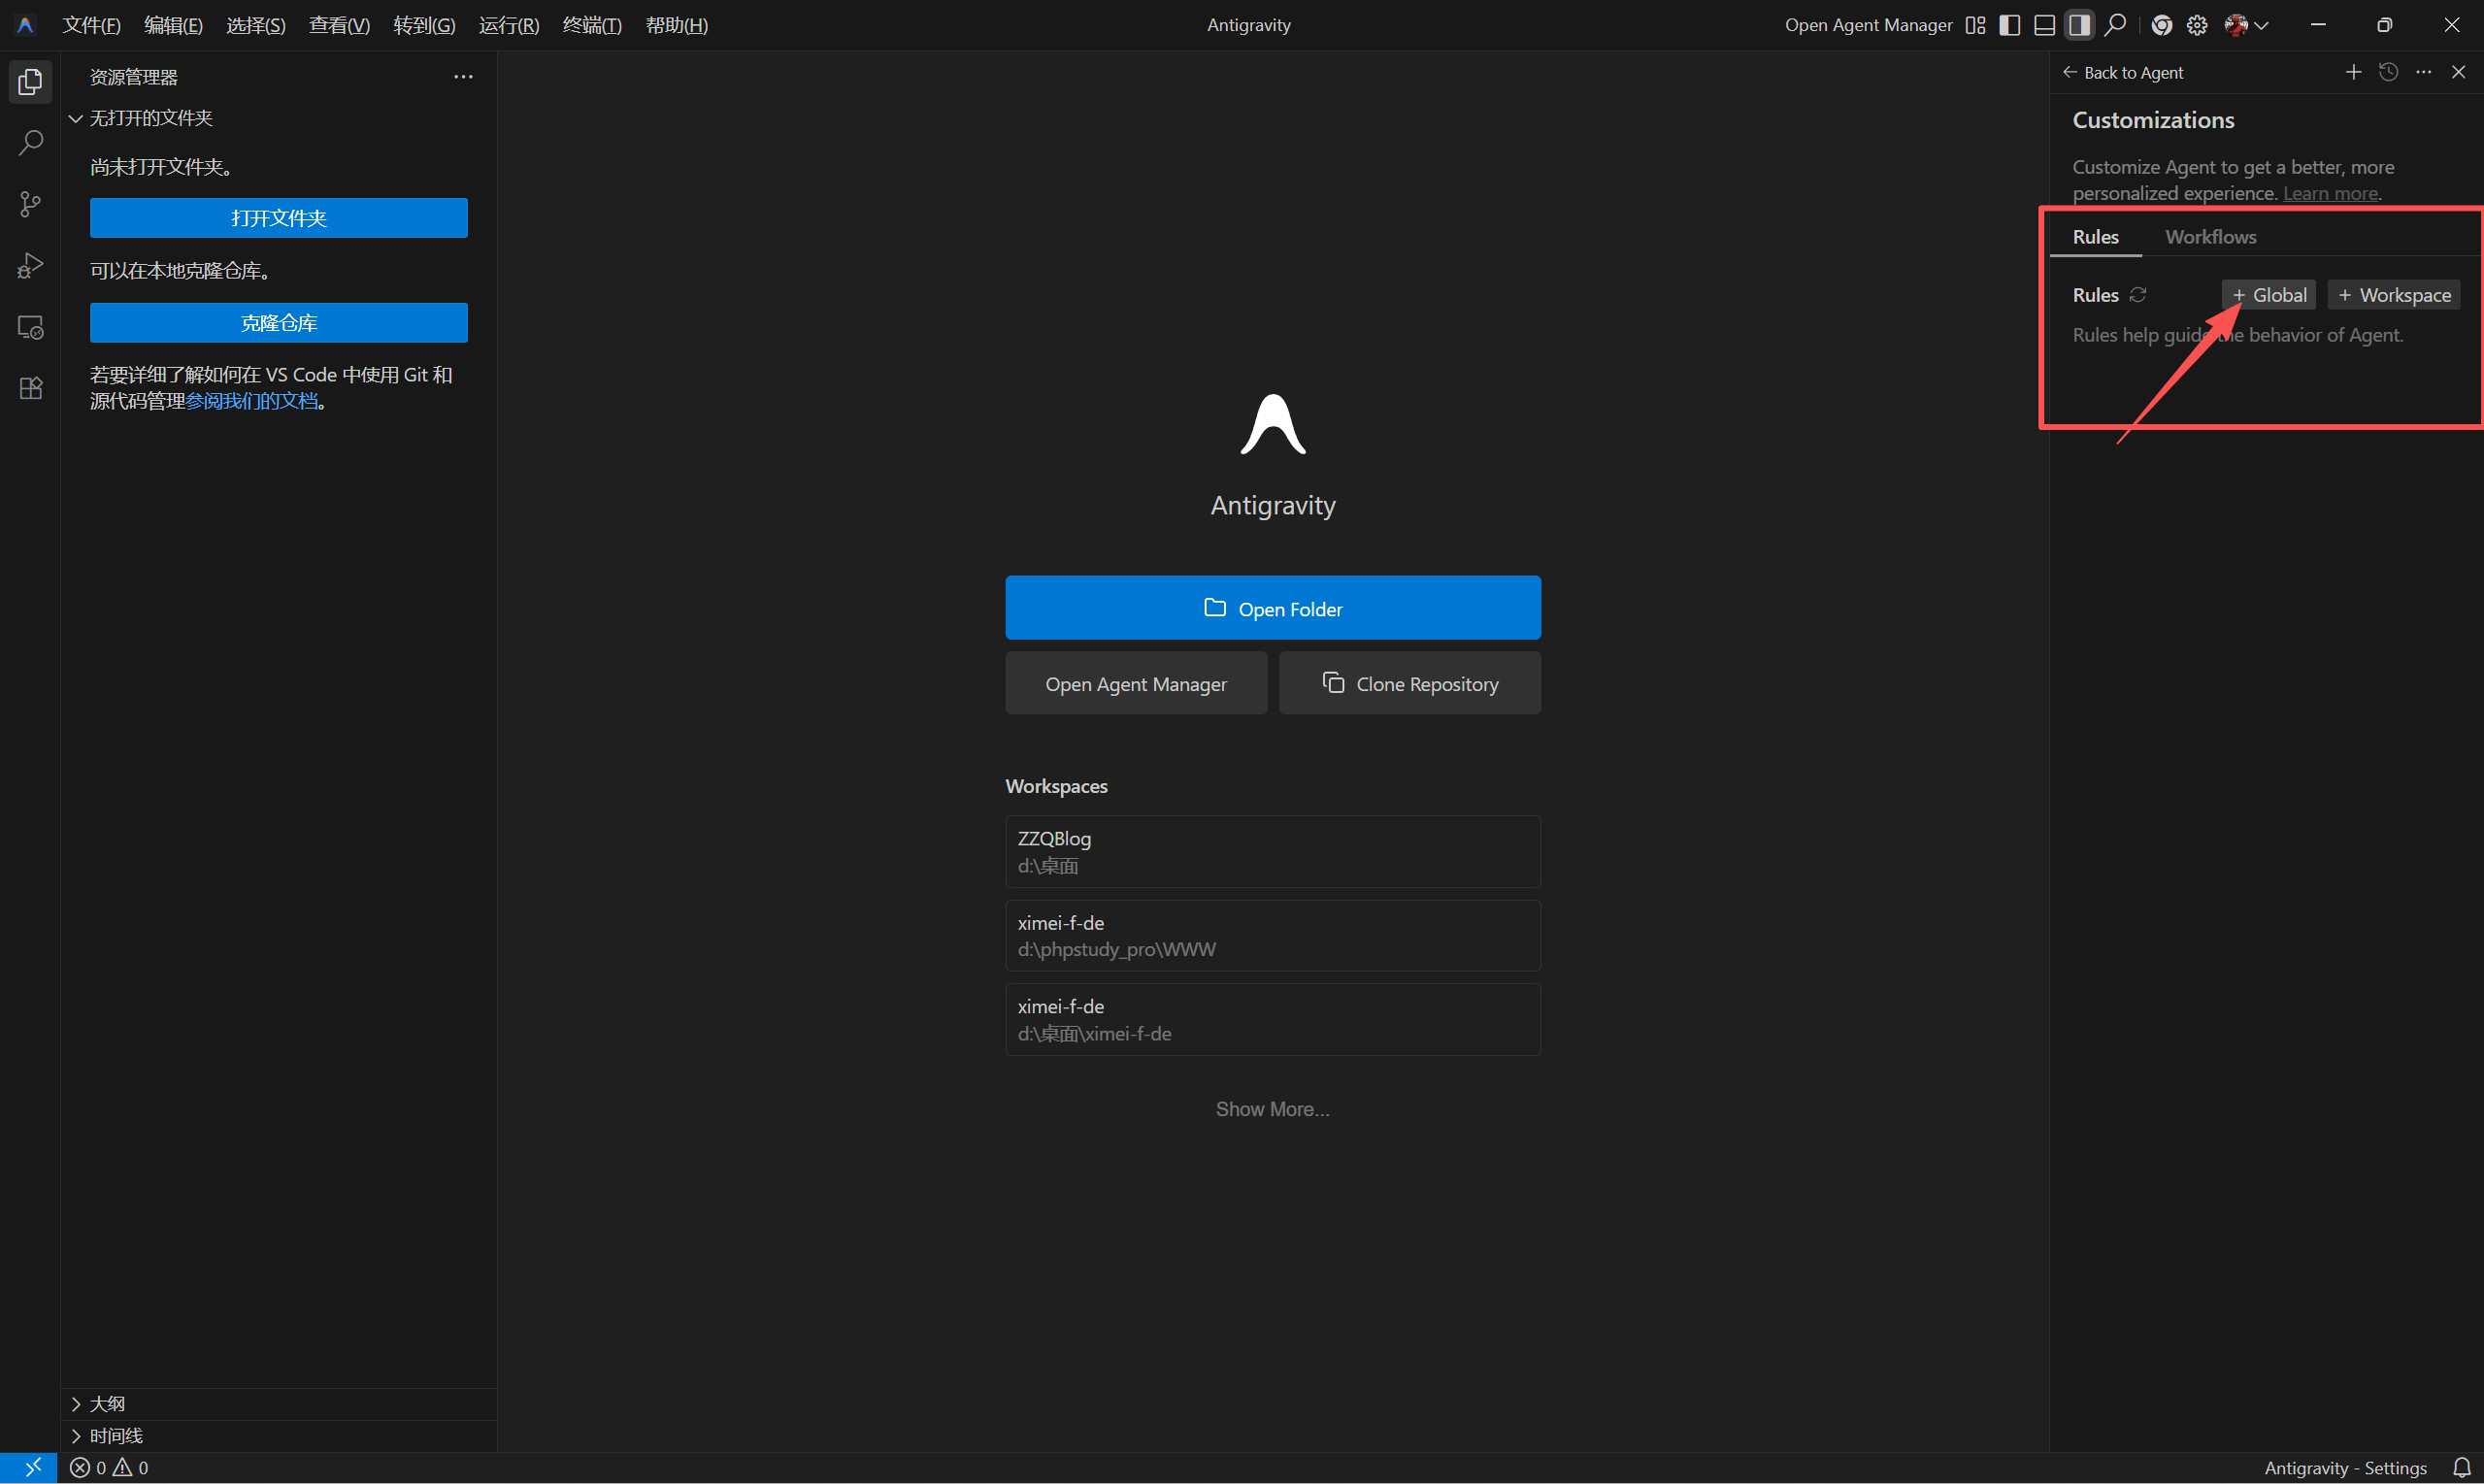The image size is (2484, 1484).
Task: Open Run and Debug sidebar icon
Action: (x=30, y=266)
